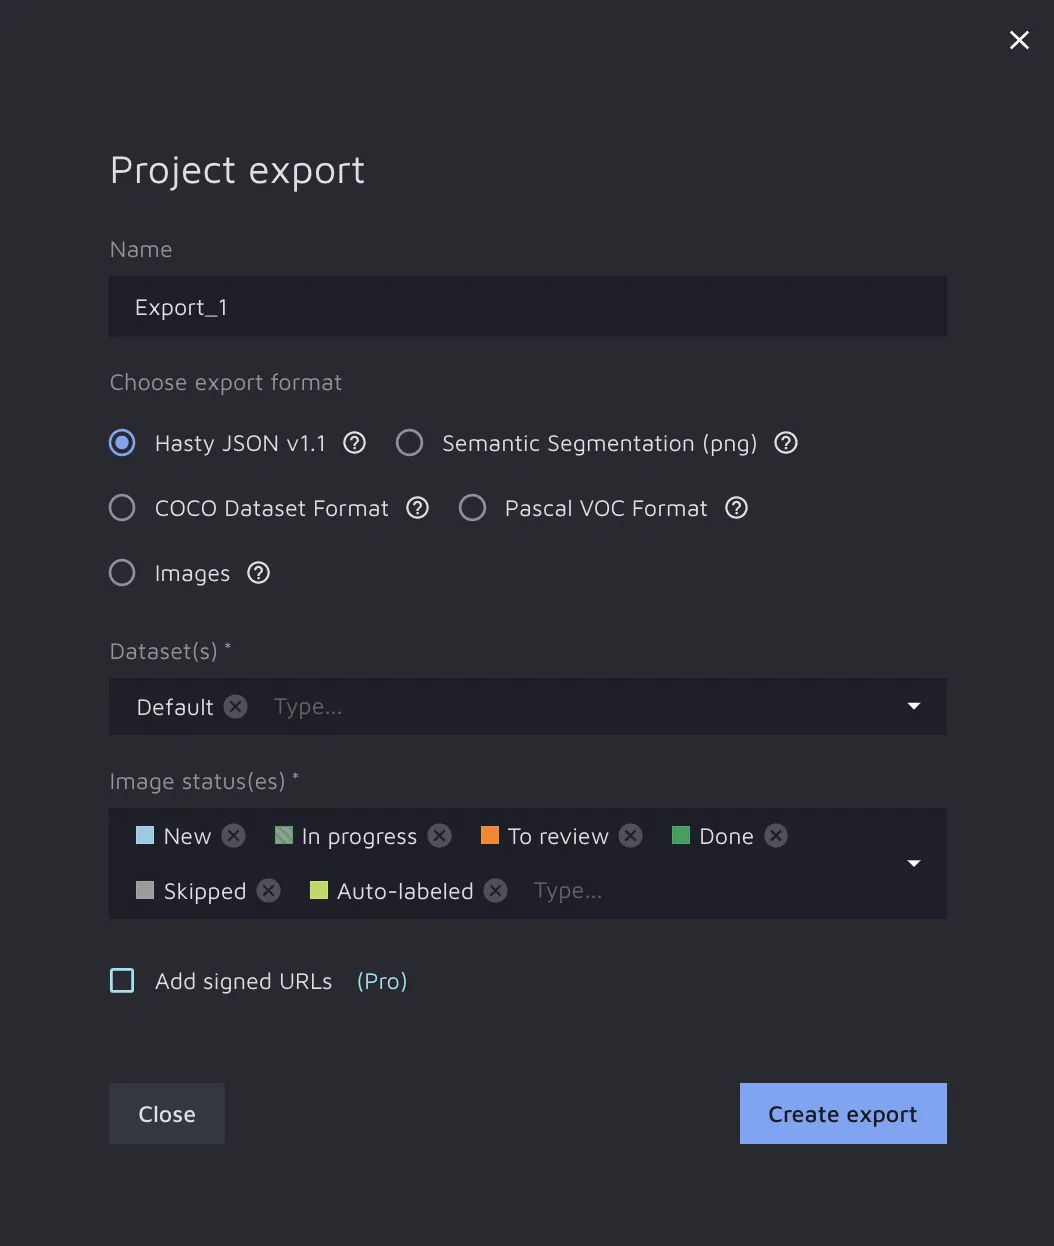Click the orange To review color swatch

(490, 836)
